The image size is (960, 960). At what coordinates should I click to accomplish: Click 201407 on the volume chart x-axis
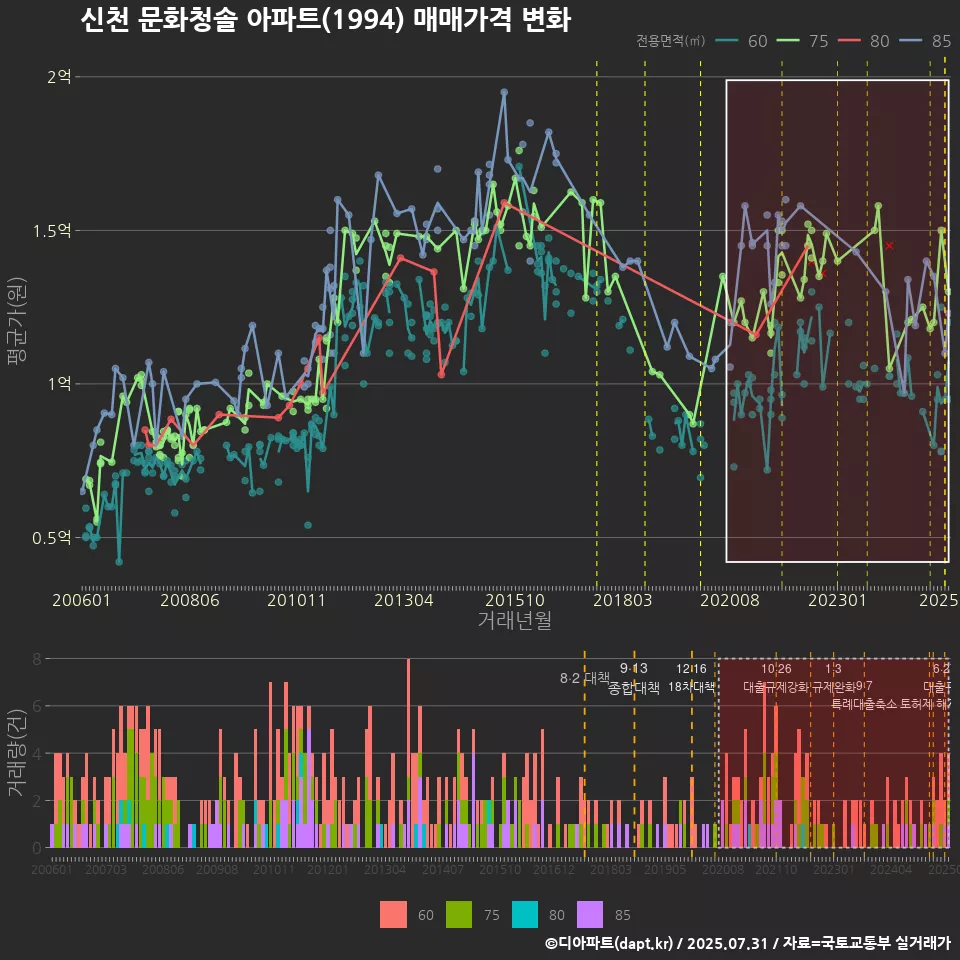click(x=443, y=869)
